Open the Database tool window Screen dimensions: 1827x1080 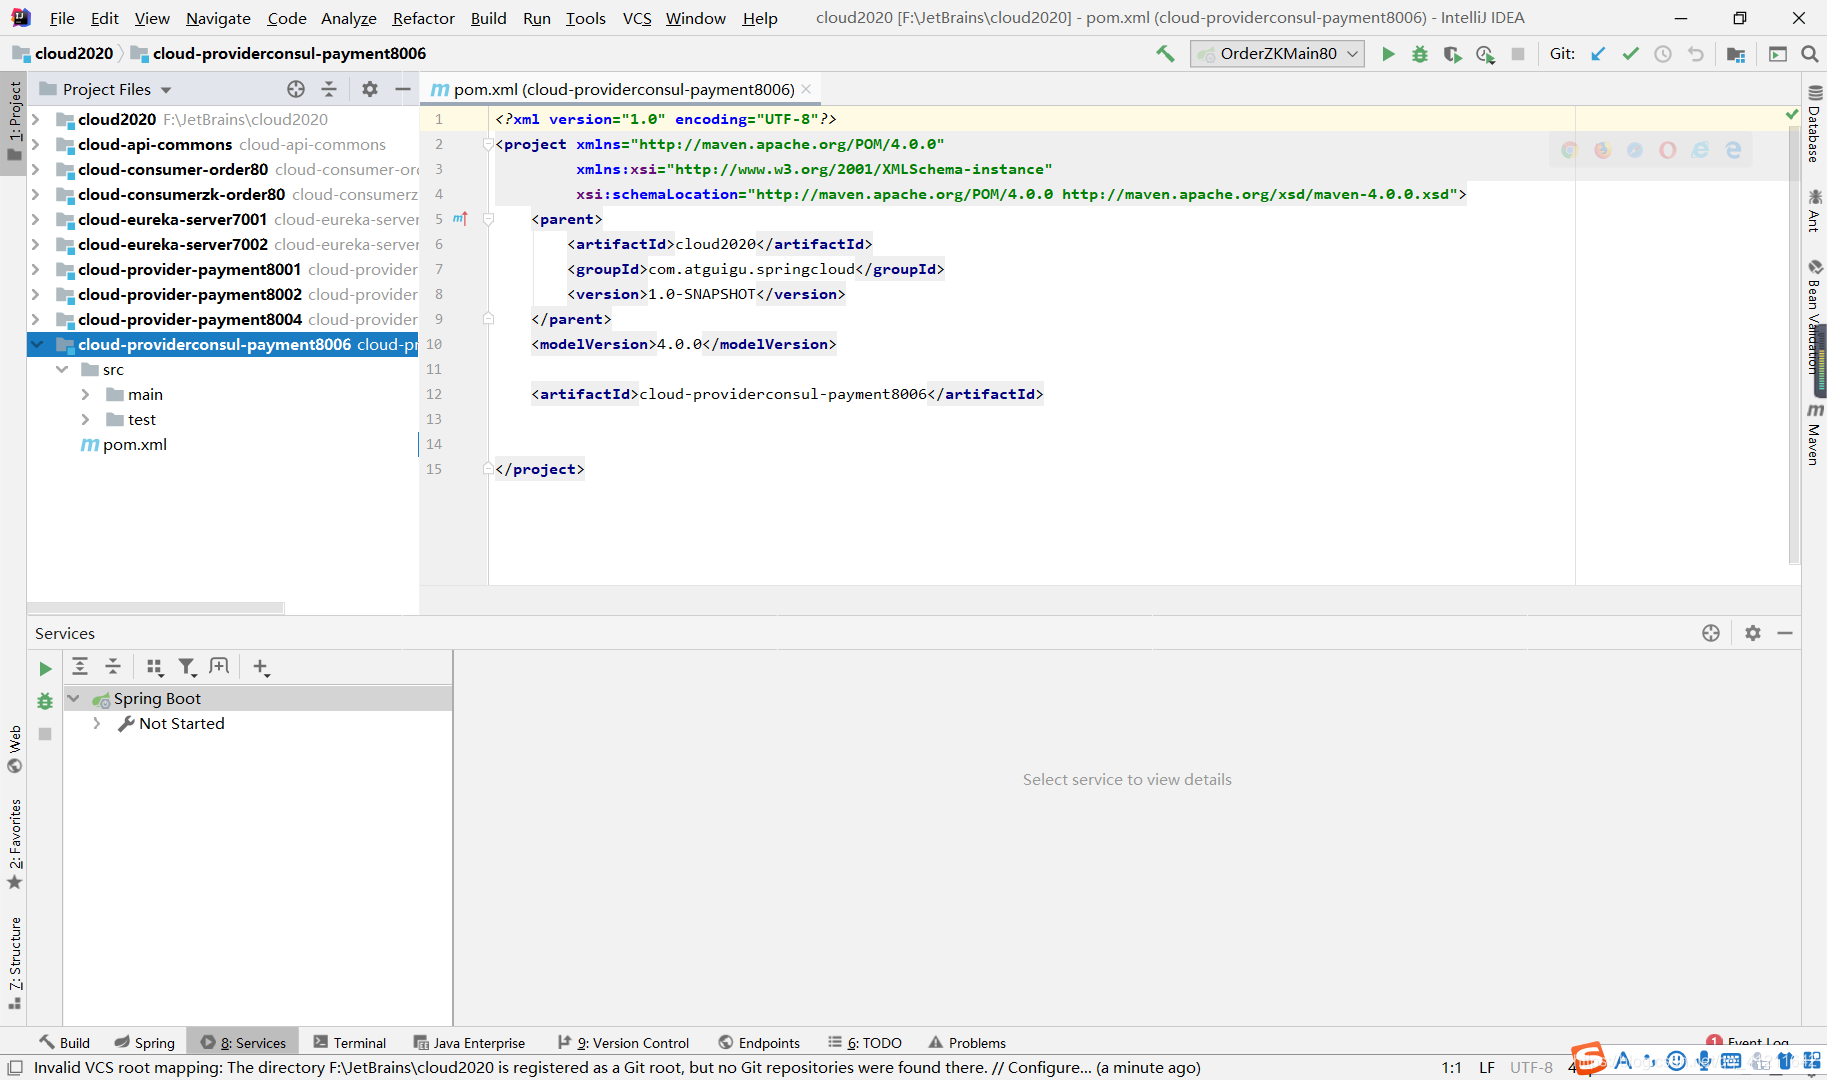click(1815, 124)
